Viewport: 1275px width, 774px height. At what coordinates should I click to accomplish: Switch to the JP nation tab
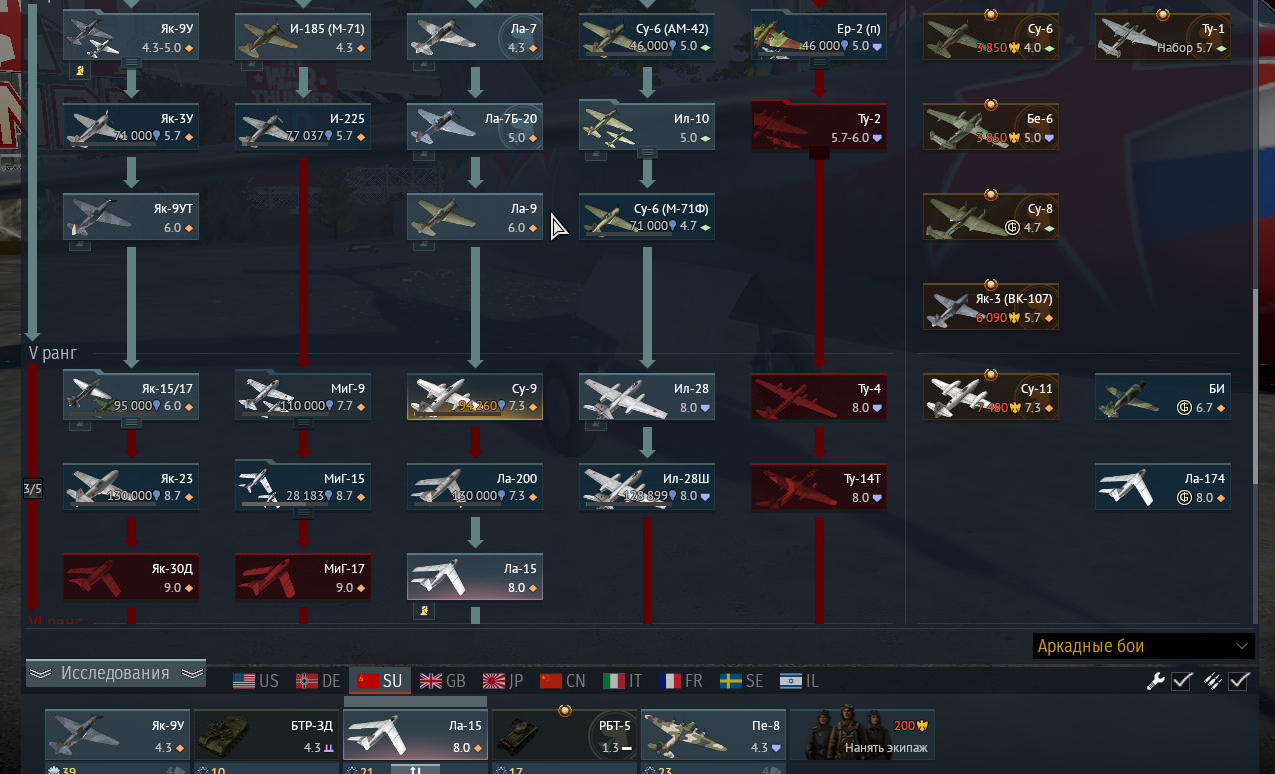point(503,681)
